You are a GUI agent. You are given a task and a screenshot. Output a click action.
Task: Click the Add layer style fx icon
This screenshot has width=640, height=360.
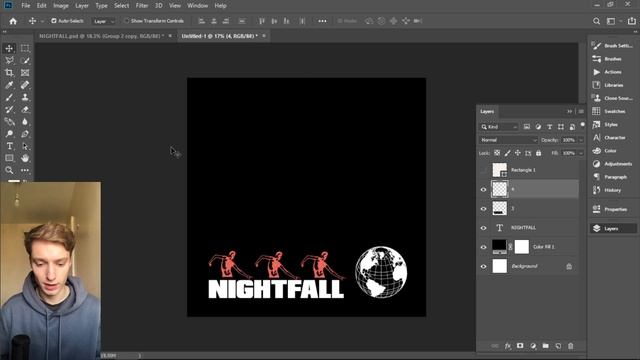click(x=507, y=346)
